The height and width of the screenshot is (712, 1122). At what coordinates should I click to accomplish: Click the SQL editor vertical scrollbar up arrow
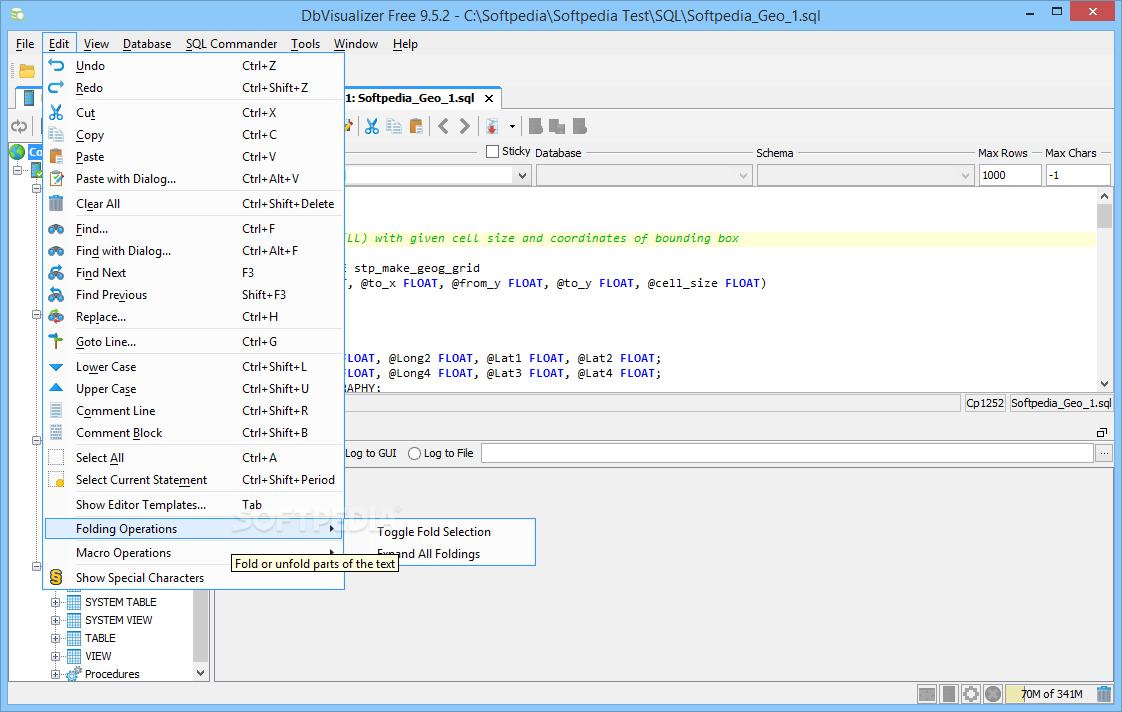pos(1104,196)
